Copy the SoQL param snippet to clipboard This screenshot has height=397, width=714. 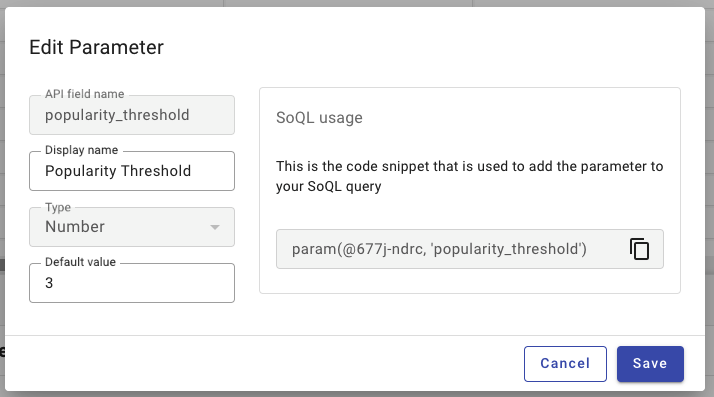(639, 249)
